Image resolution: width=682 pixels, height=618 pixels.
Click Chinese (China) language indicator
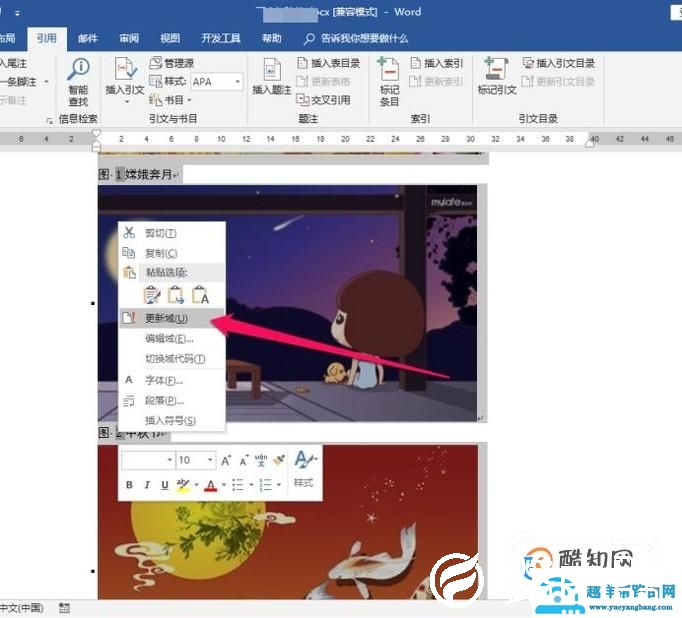[x=21, y=608]
